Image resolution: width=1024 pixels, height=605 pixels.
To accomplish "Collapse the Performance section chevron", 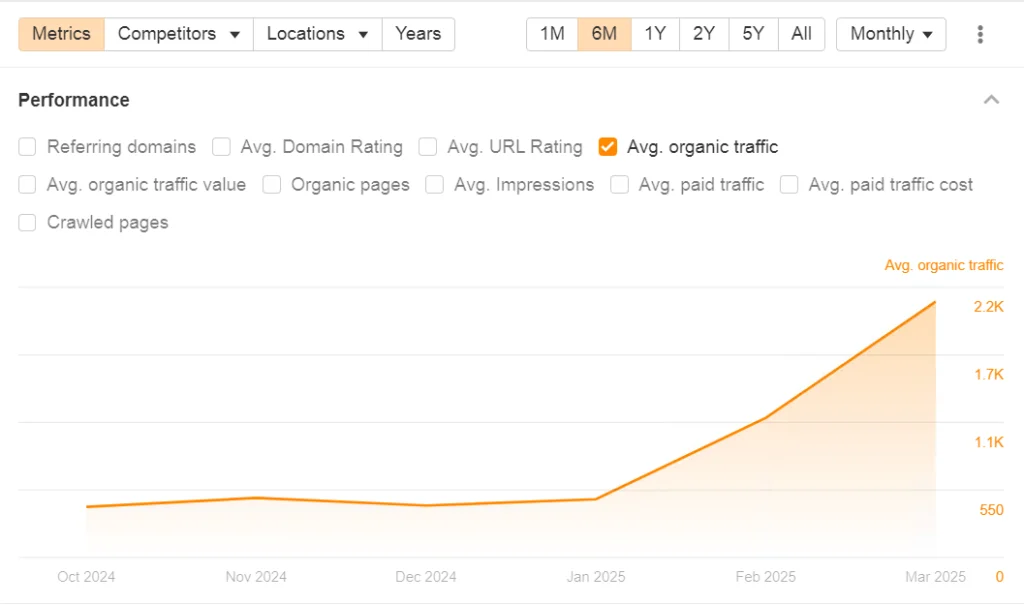I will click(x=991, y=100).
